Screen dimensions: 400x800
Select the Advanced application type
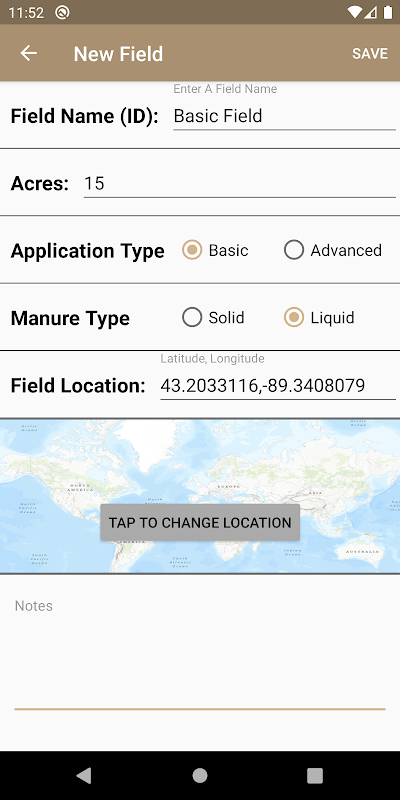[333, 250]
